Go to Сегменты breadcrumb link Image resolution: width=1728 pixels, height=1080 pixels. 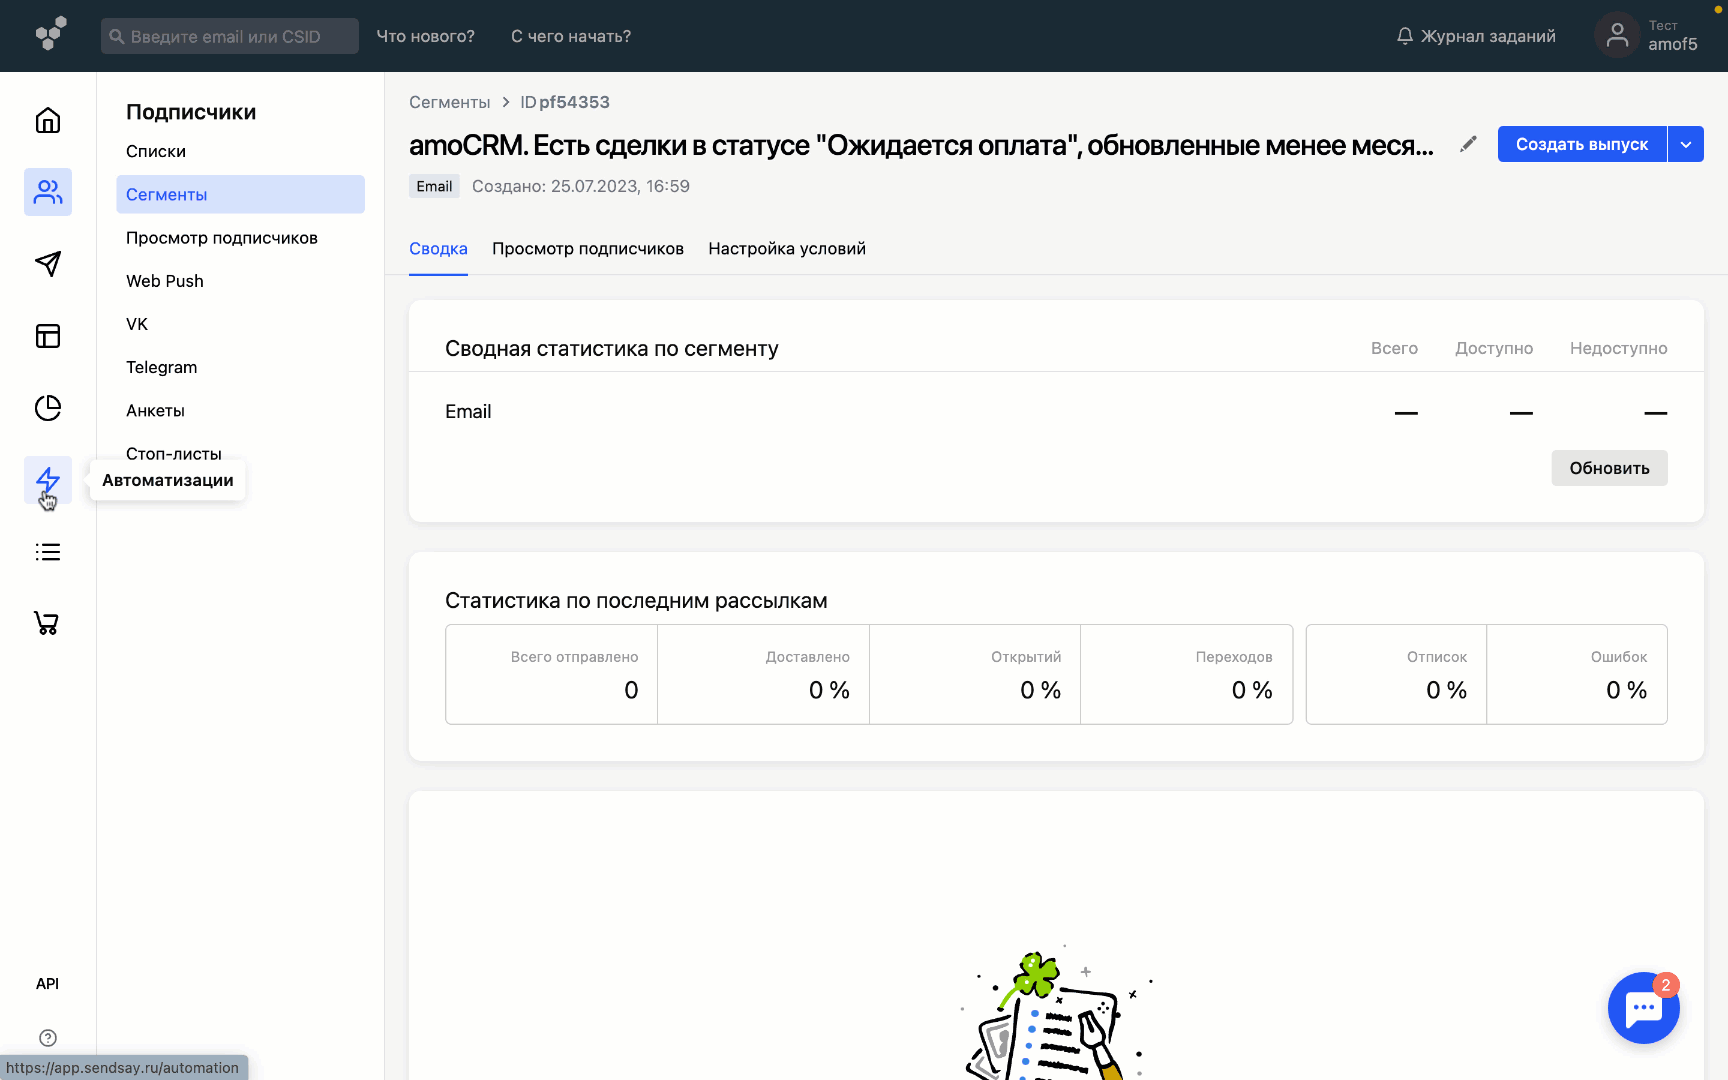coord(449,102)
